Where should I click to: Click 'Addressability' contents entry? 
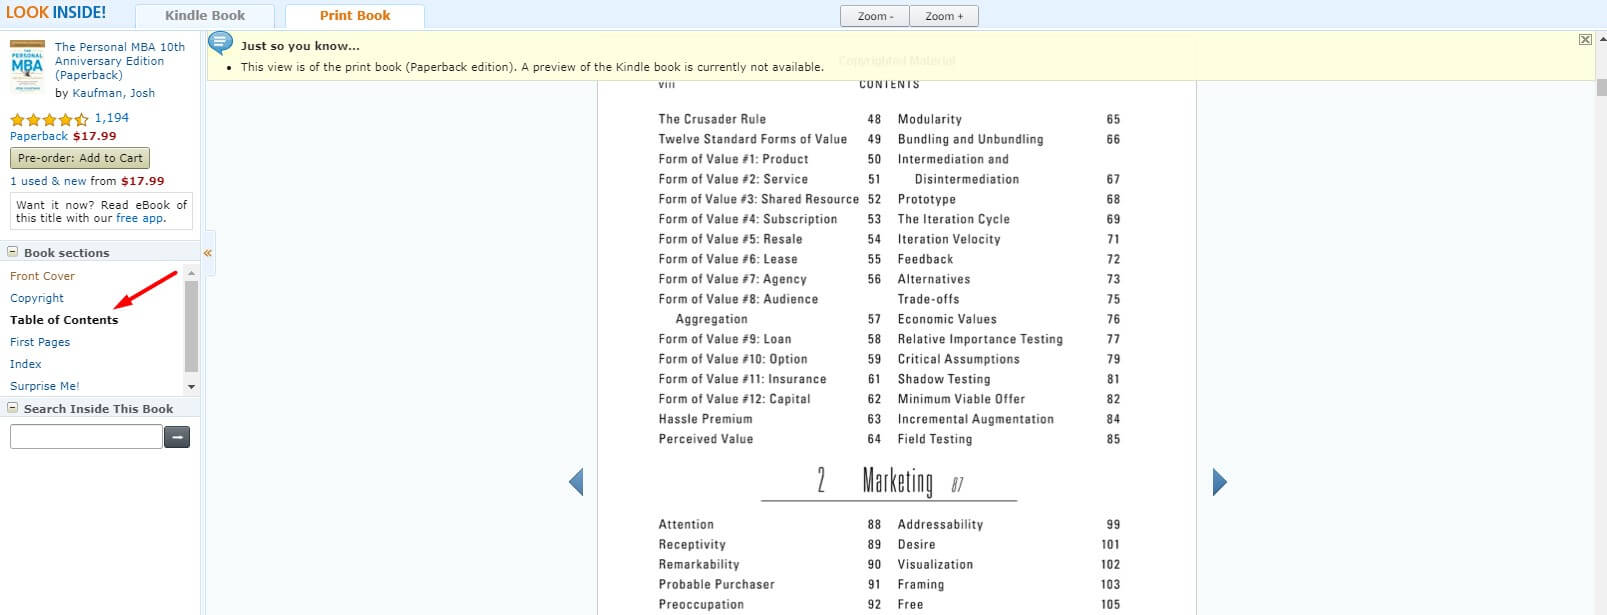pyautogui.click(x=940, y=524)
